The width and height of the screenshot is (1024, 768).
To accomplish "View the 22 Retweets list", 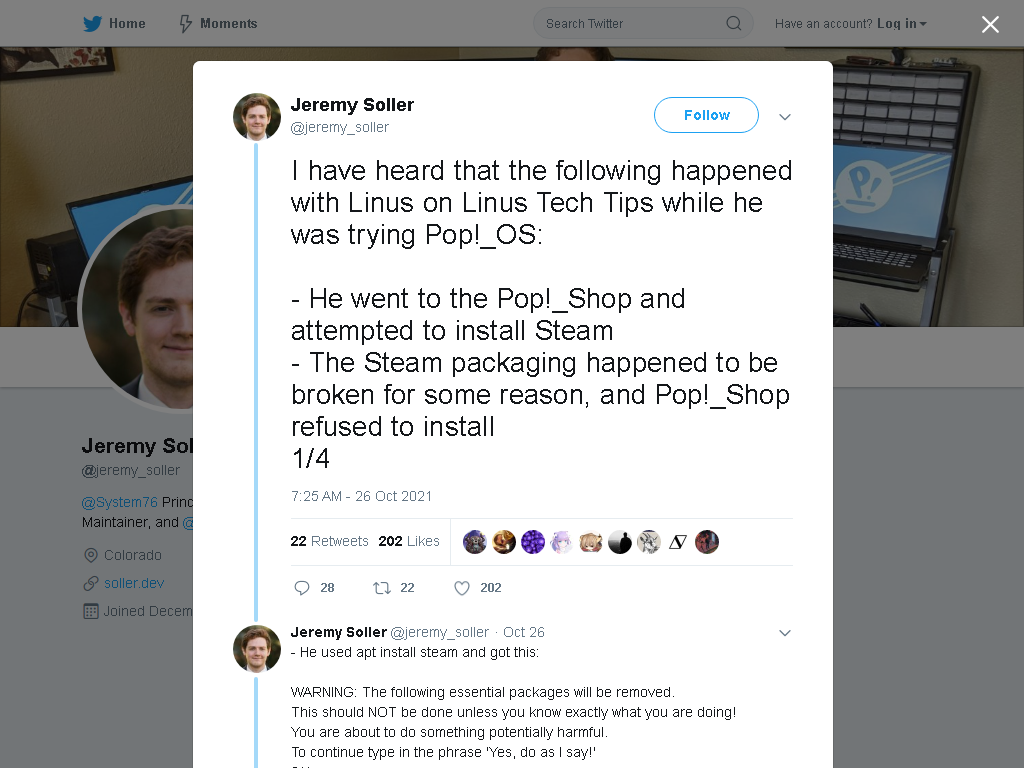I will [x=329, y=541].
